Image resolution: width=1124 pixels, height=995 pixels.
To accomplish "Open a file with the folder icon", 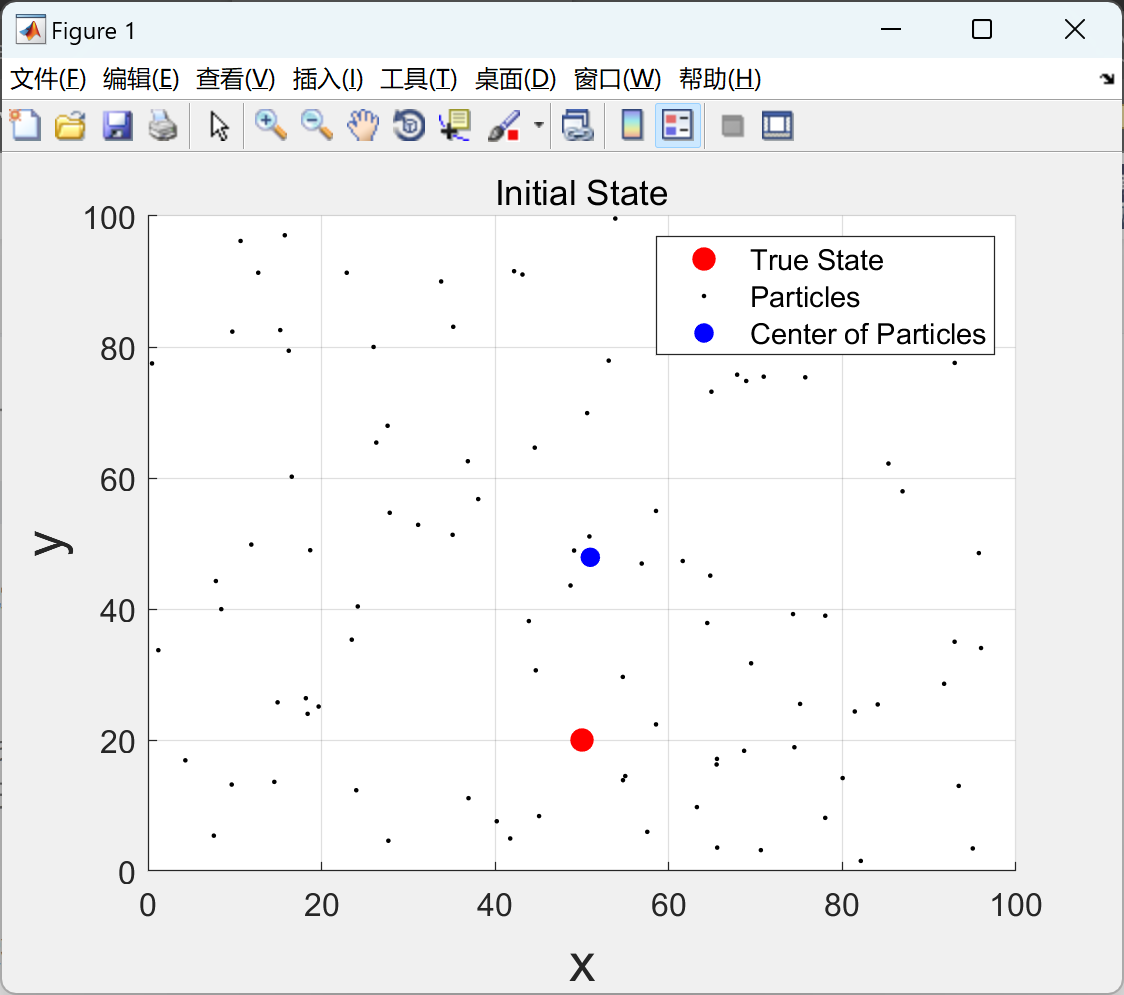I will tap(70, 125).
